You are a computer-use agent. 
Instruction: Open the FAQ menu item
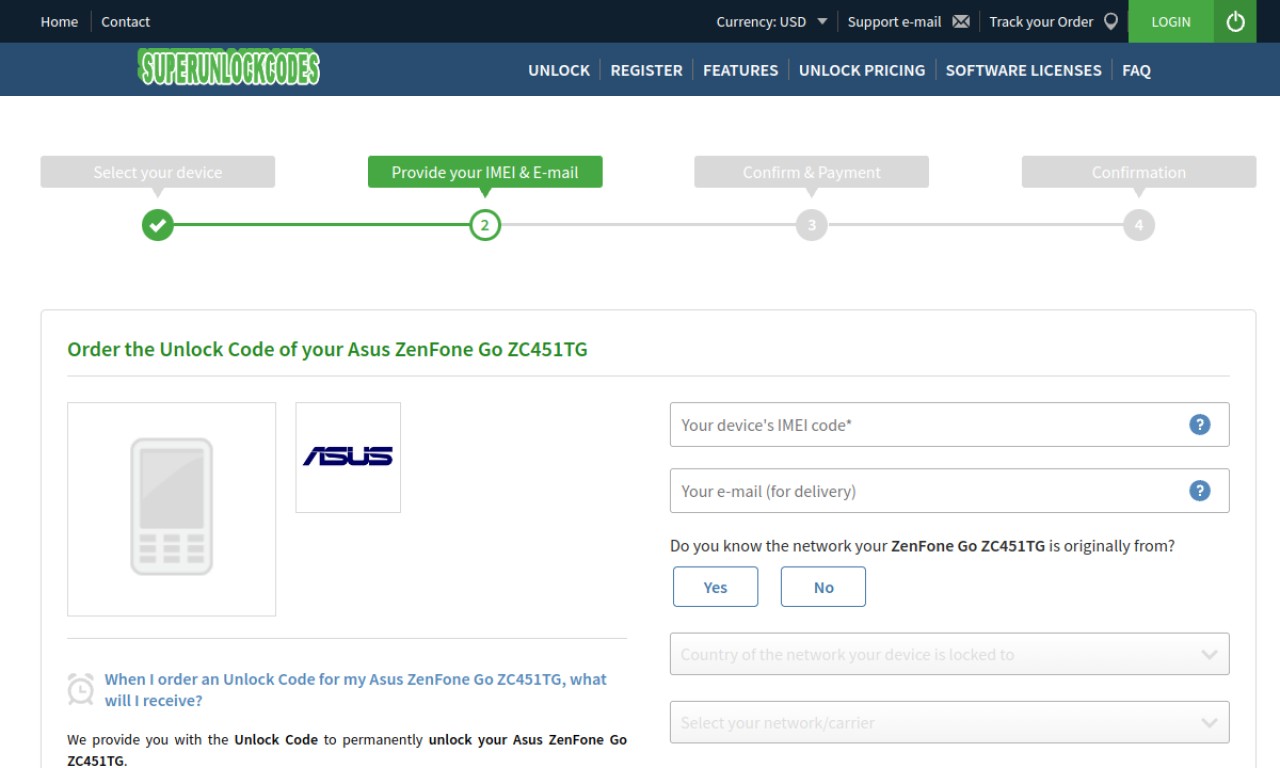tap(1136, 70)
